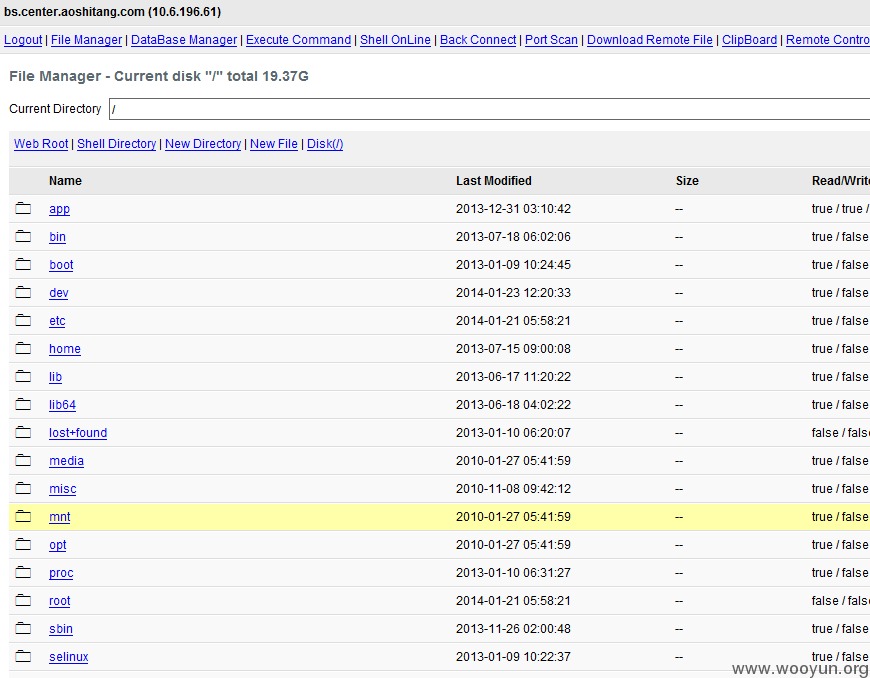This screenshot has height=678, width=870.
Task: Click the bs.center.aoshitang.com host title
Action: point(112,12)
